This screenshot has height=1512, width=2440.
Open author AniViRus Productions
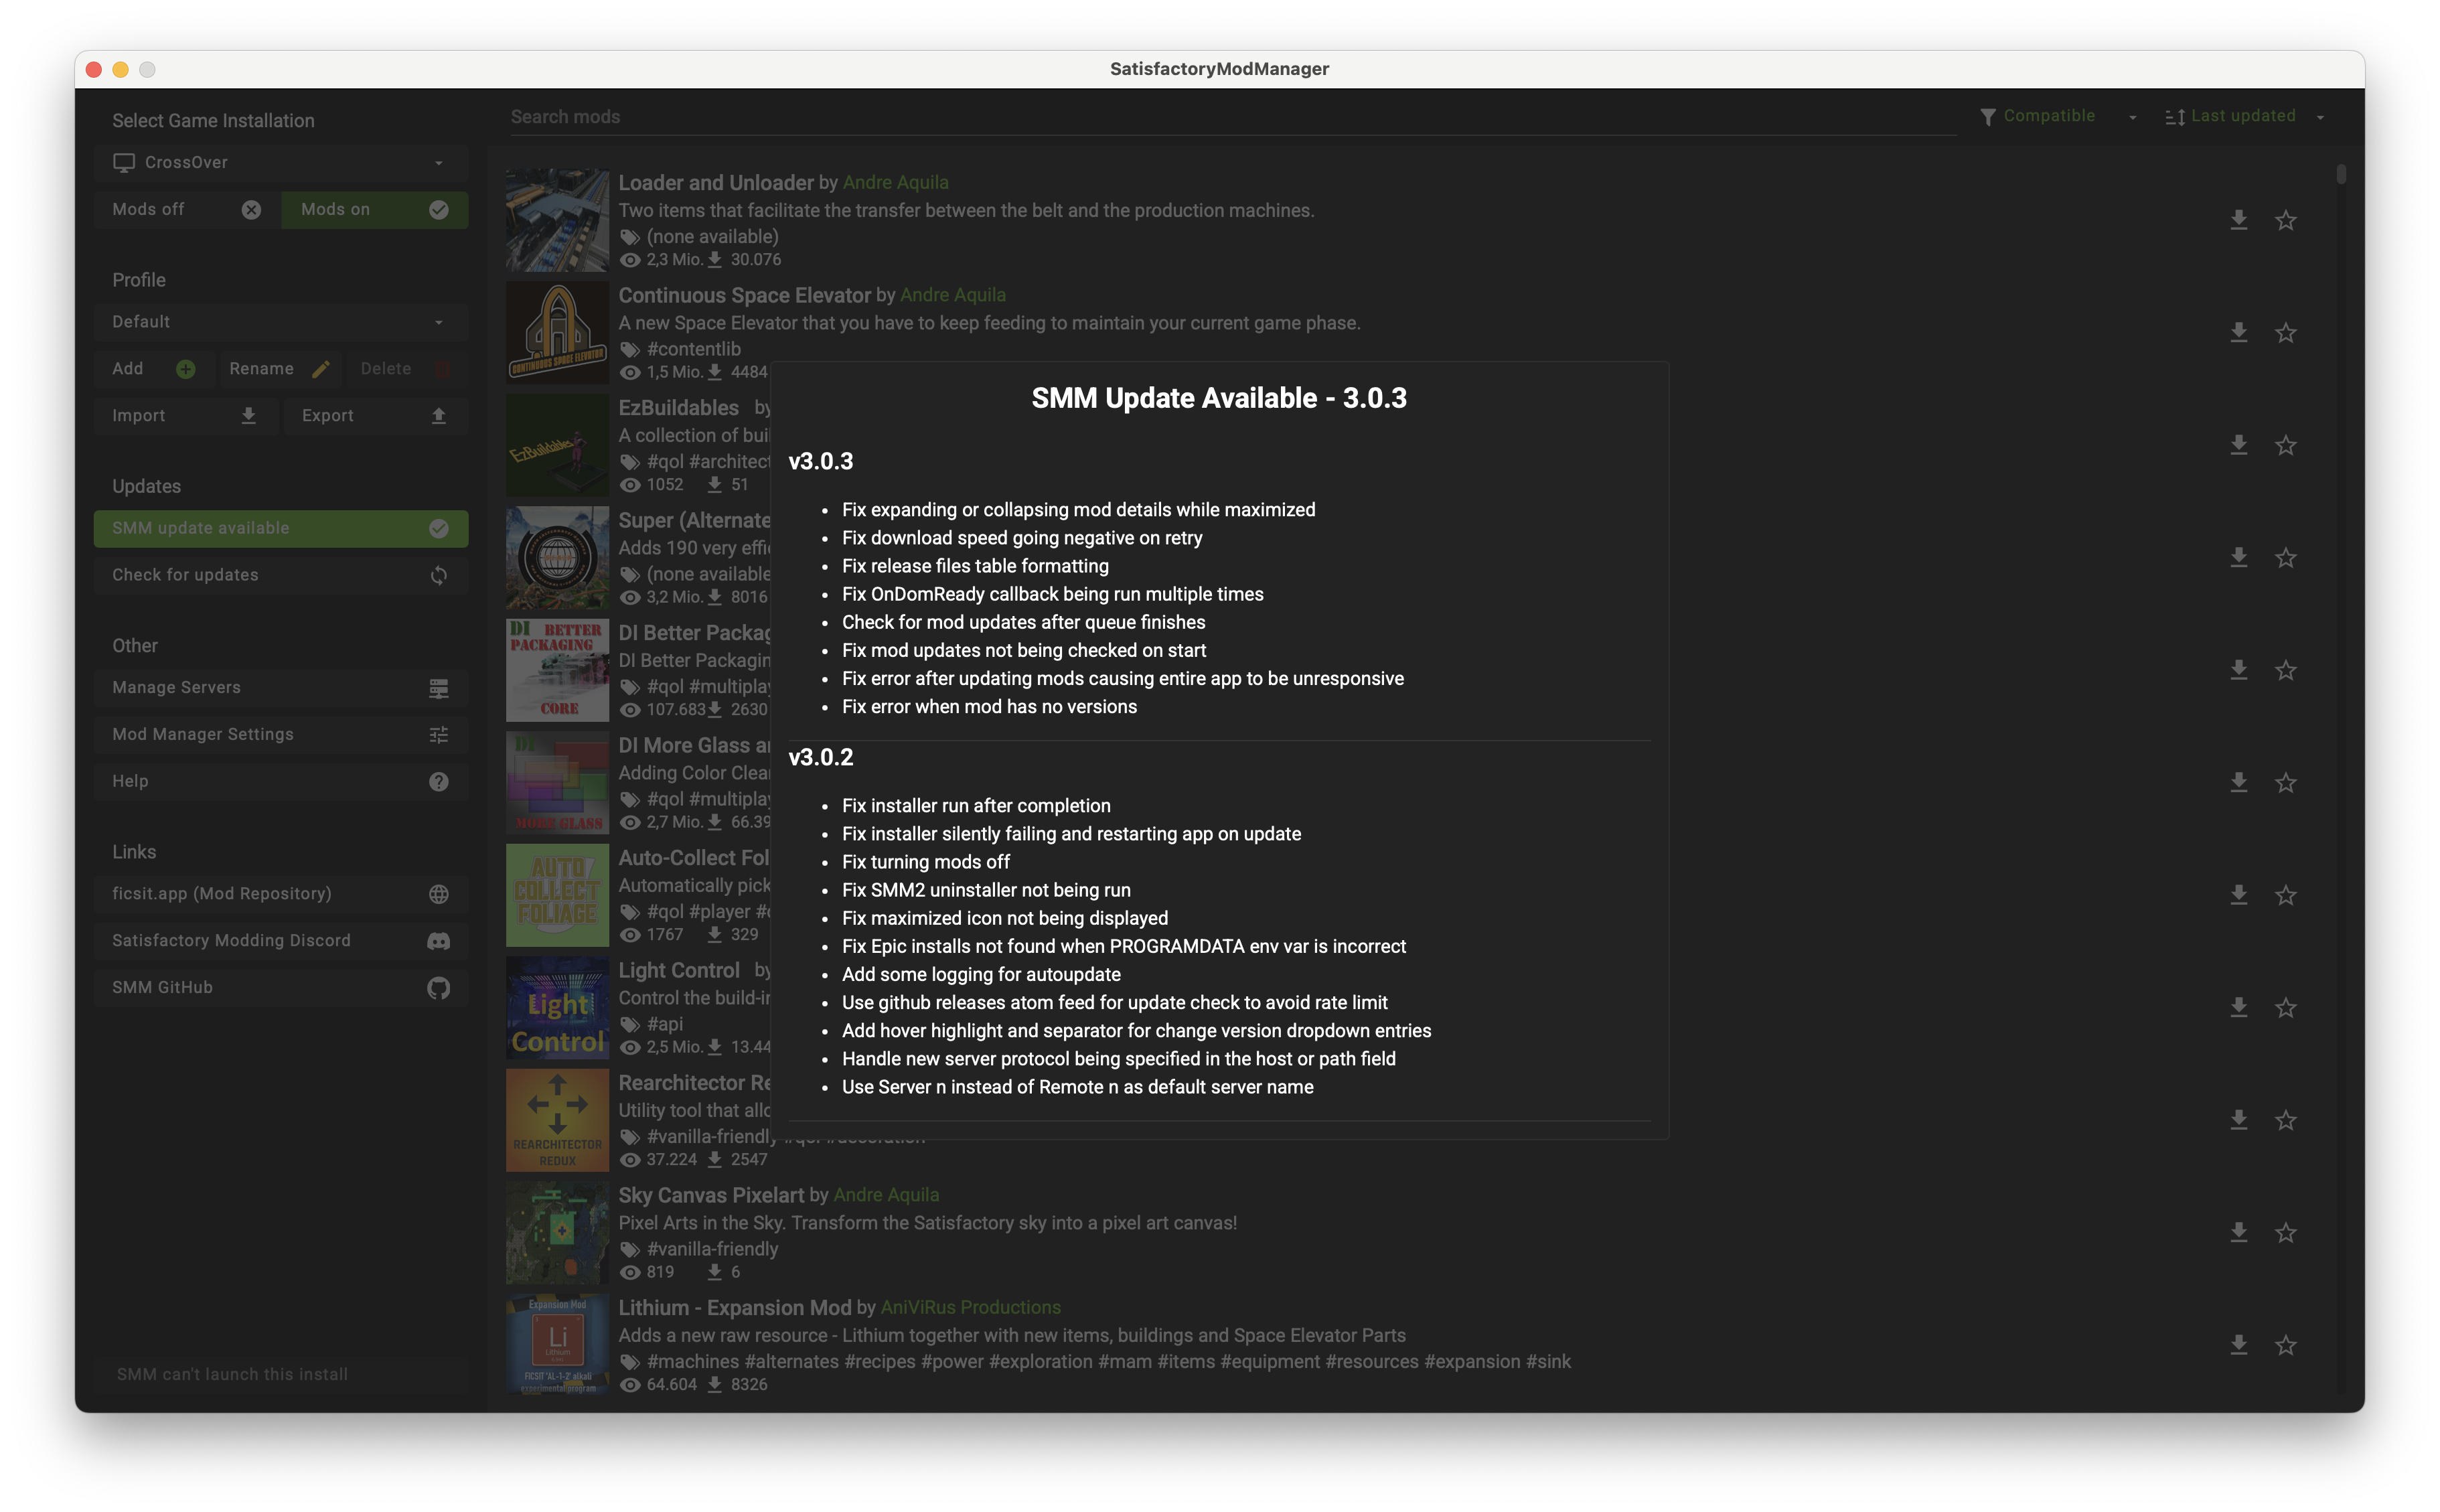970,1308
